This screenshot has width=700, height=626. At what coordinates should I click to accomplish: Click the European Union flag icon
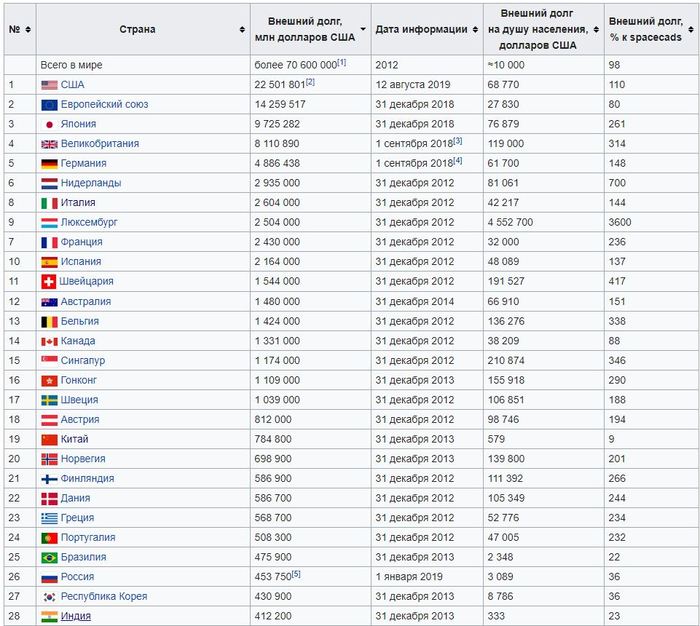(49, 104)
